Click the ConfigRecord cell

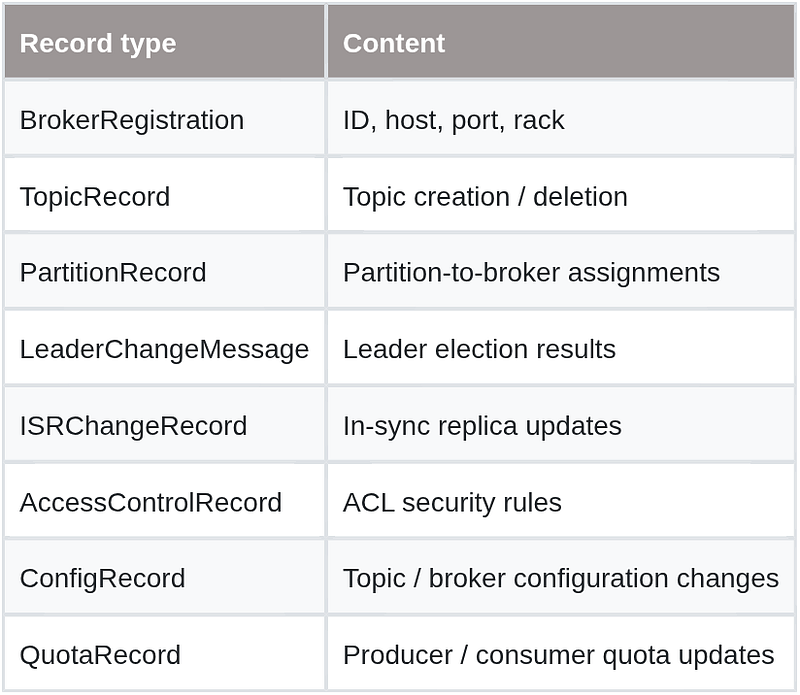(164, 577)
